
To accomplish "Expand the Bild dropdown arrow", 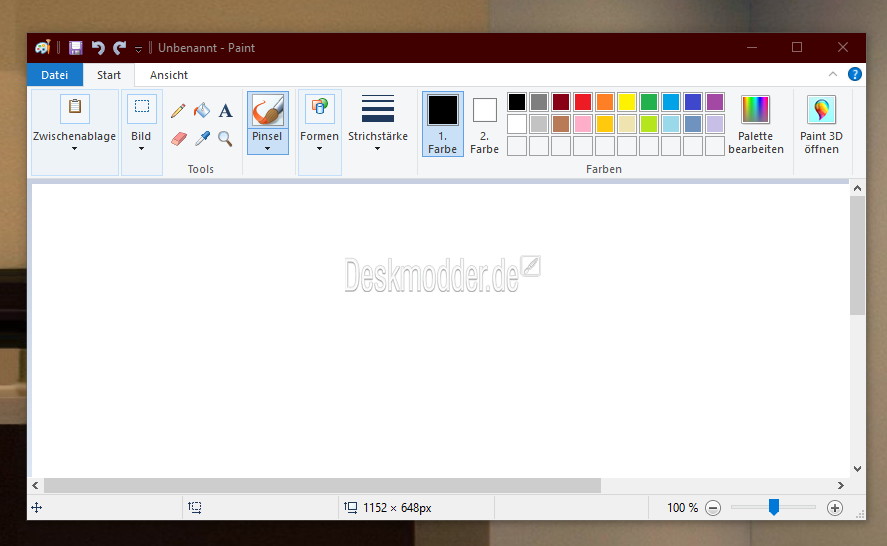I will coord(141,149).
